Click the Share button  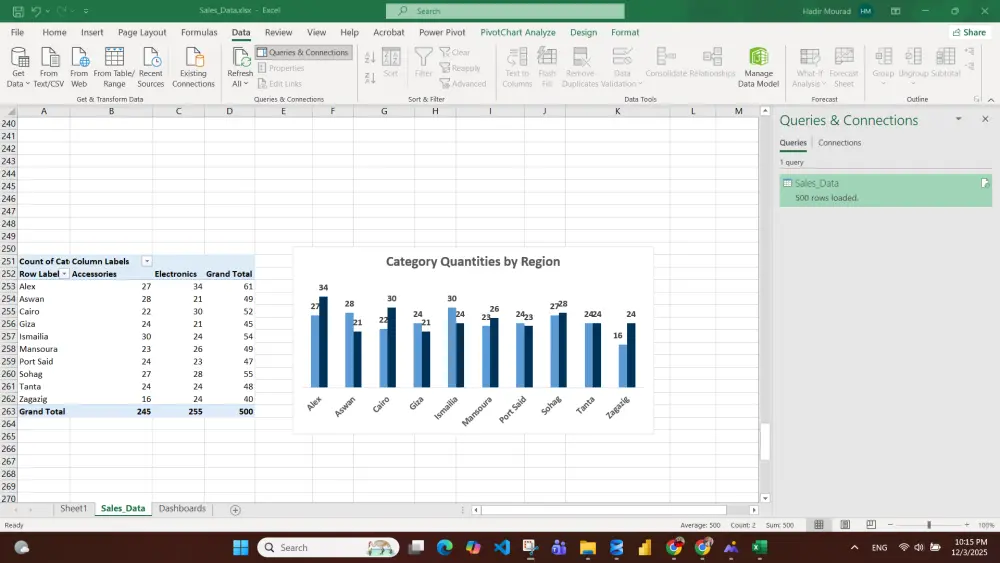(969, 33)
